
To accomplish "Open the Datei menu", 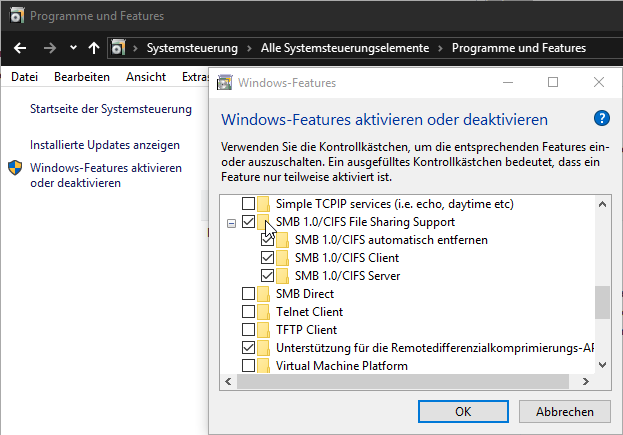I will pyautogui.click(x=24, y=77).
